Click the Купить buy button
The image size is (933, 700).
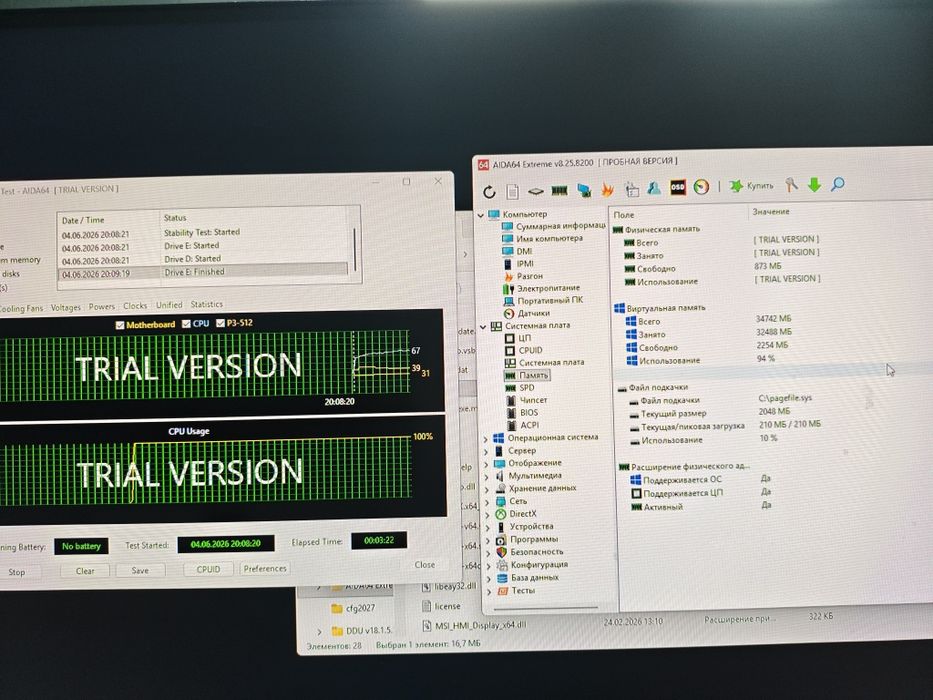tap(752, 186)
